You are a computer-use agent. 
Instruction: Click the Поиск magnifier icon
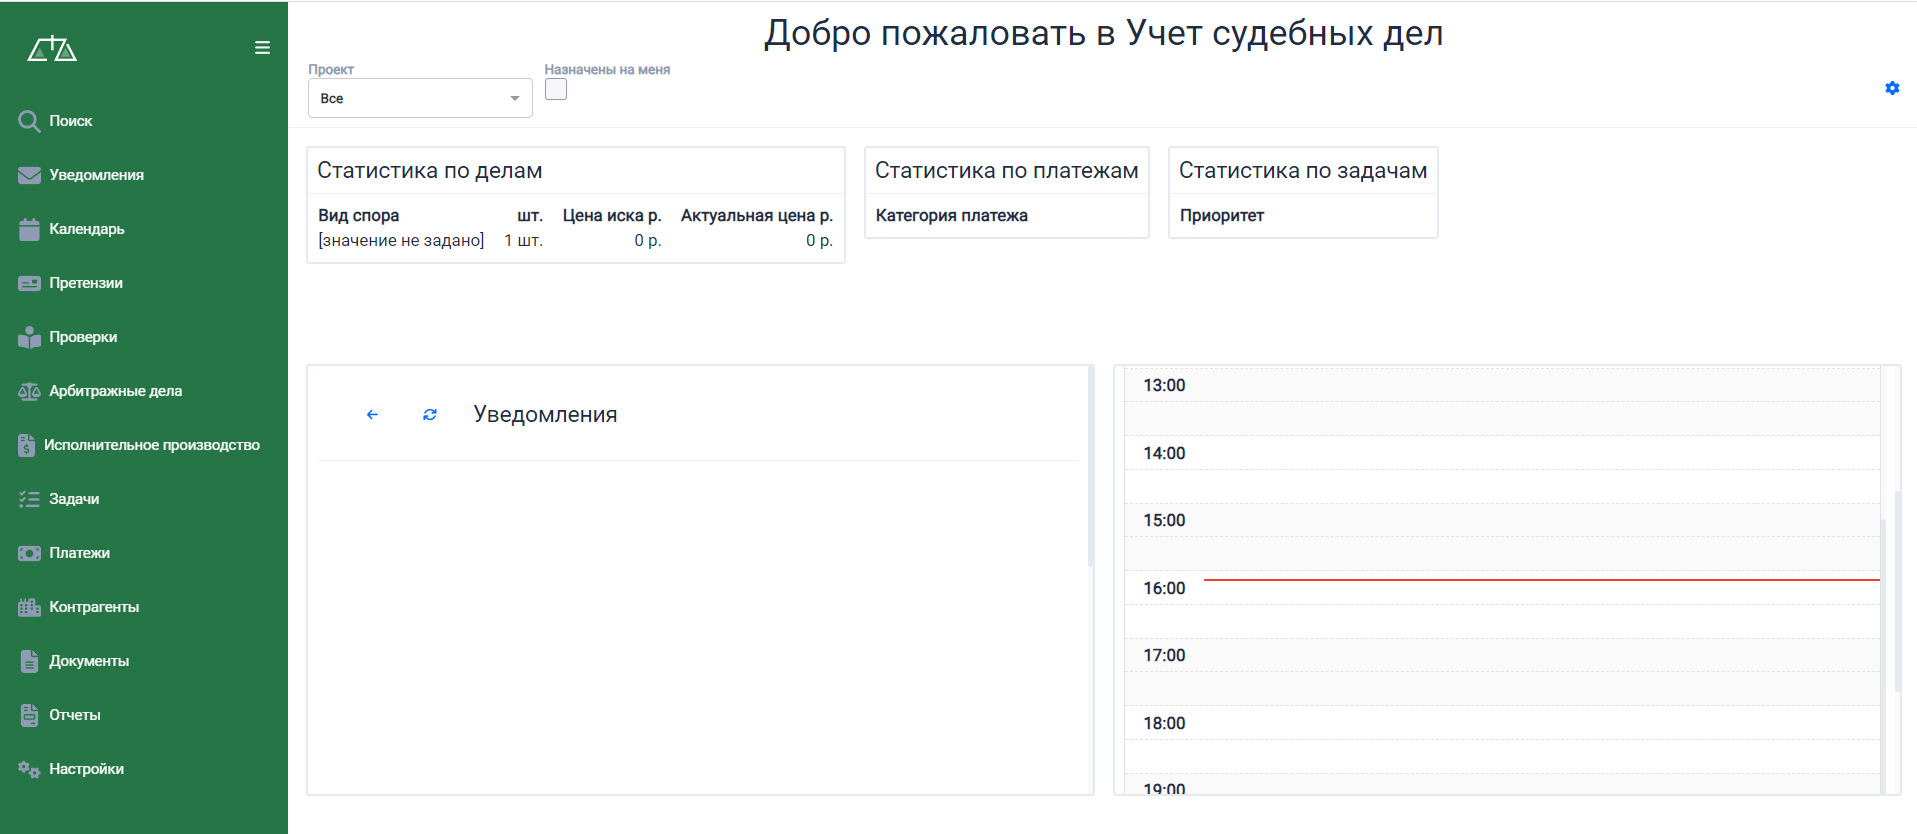(x=29, y=121)
